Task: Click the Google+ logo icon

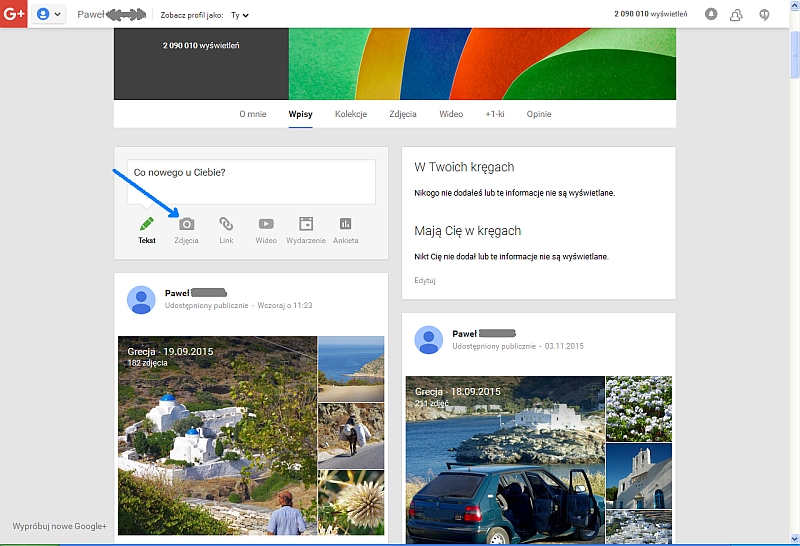Action: click(13, 14)
